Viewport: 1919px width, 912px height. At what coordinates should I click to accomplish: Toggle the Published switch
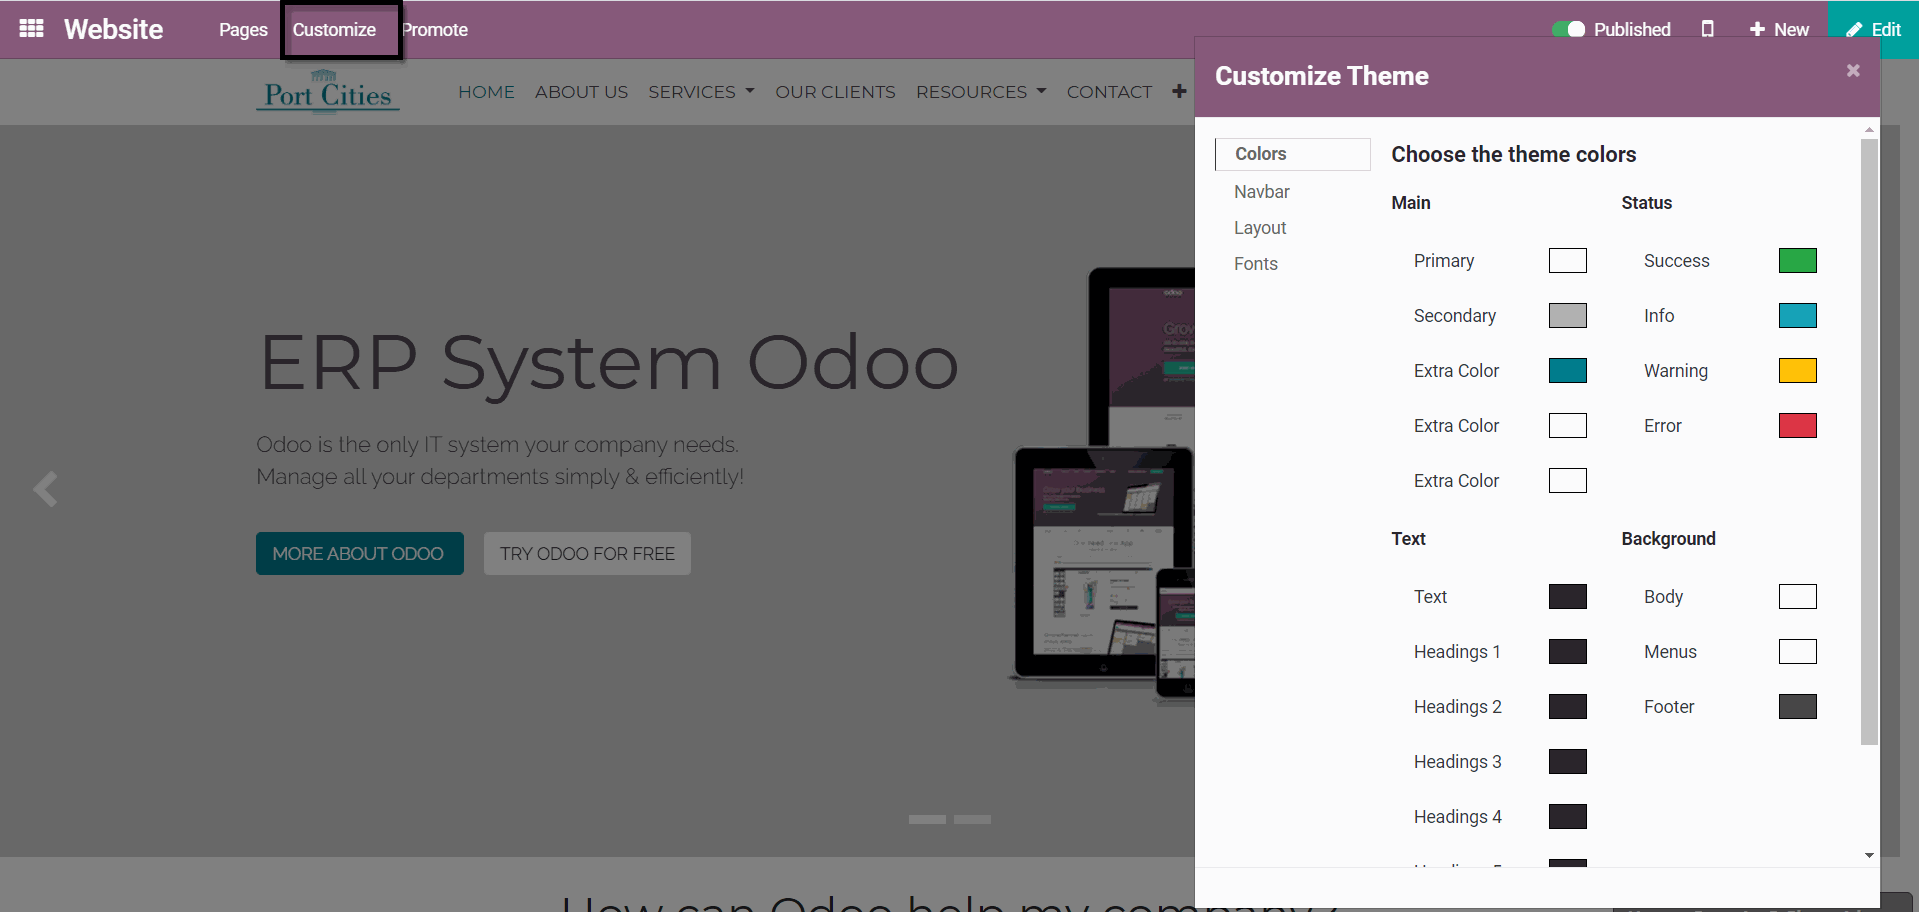pyautogui.click(x=1568, y=29)
